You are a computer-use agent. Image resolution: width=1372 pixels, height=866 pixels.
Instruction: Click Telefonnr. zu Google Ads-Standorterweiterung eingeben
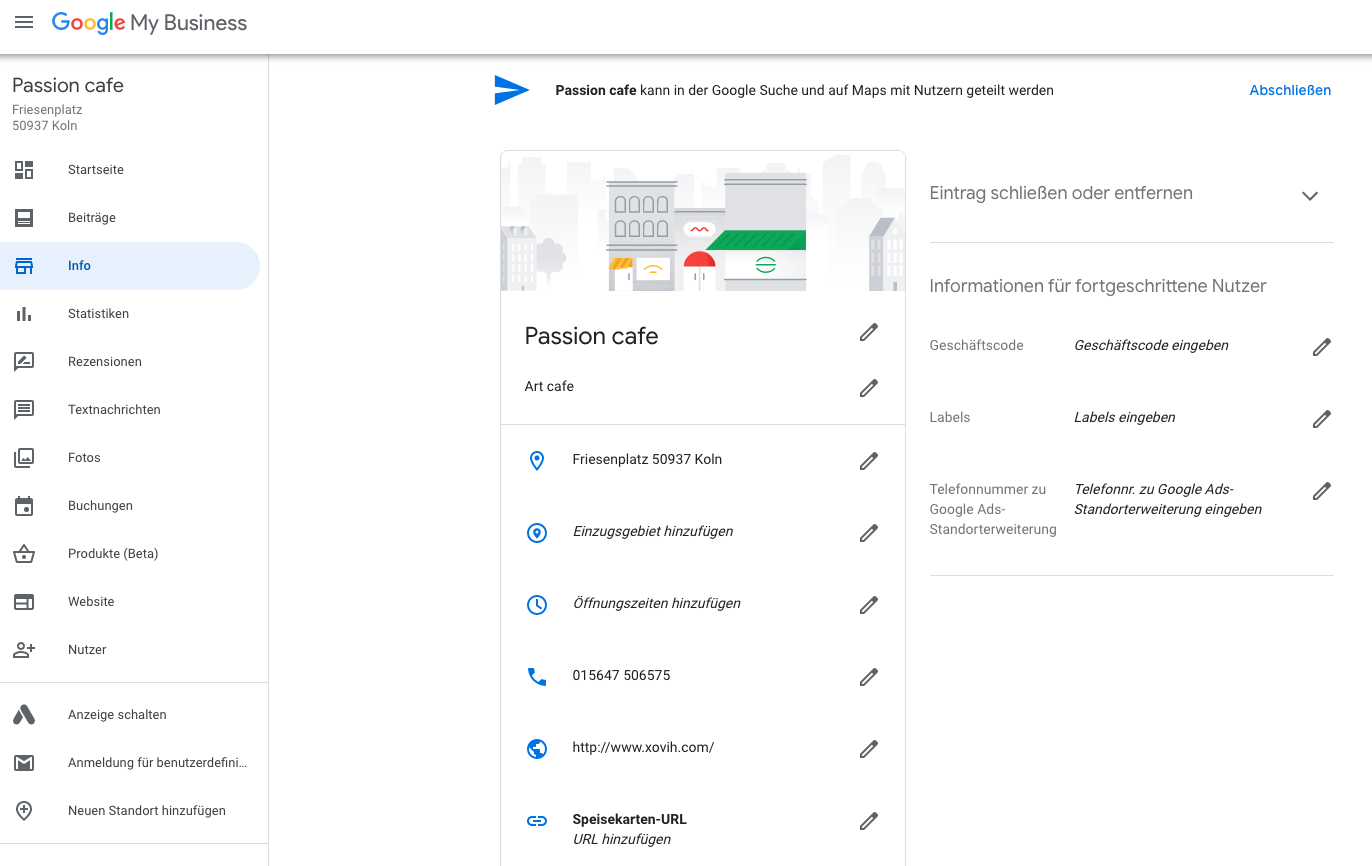pyautogui.click(x=1168, y=500)
